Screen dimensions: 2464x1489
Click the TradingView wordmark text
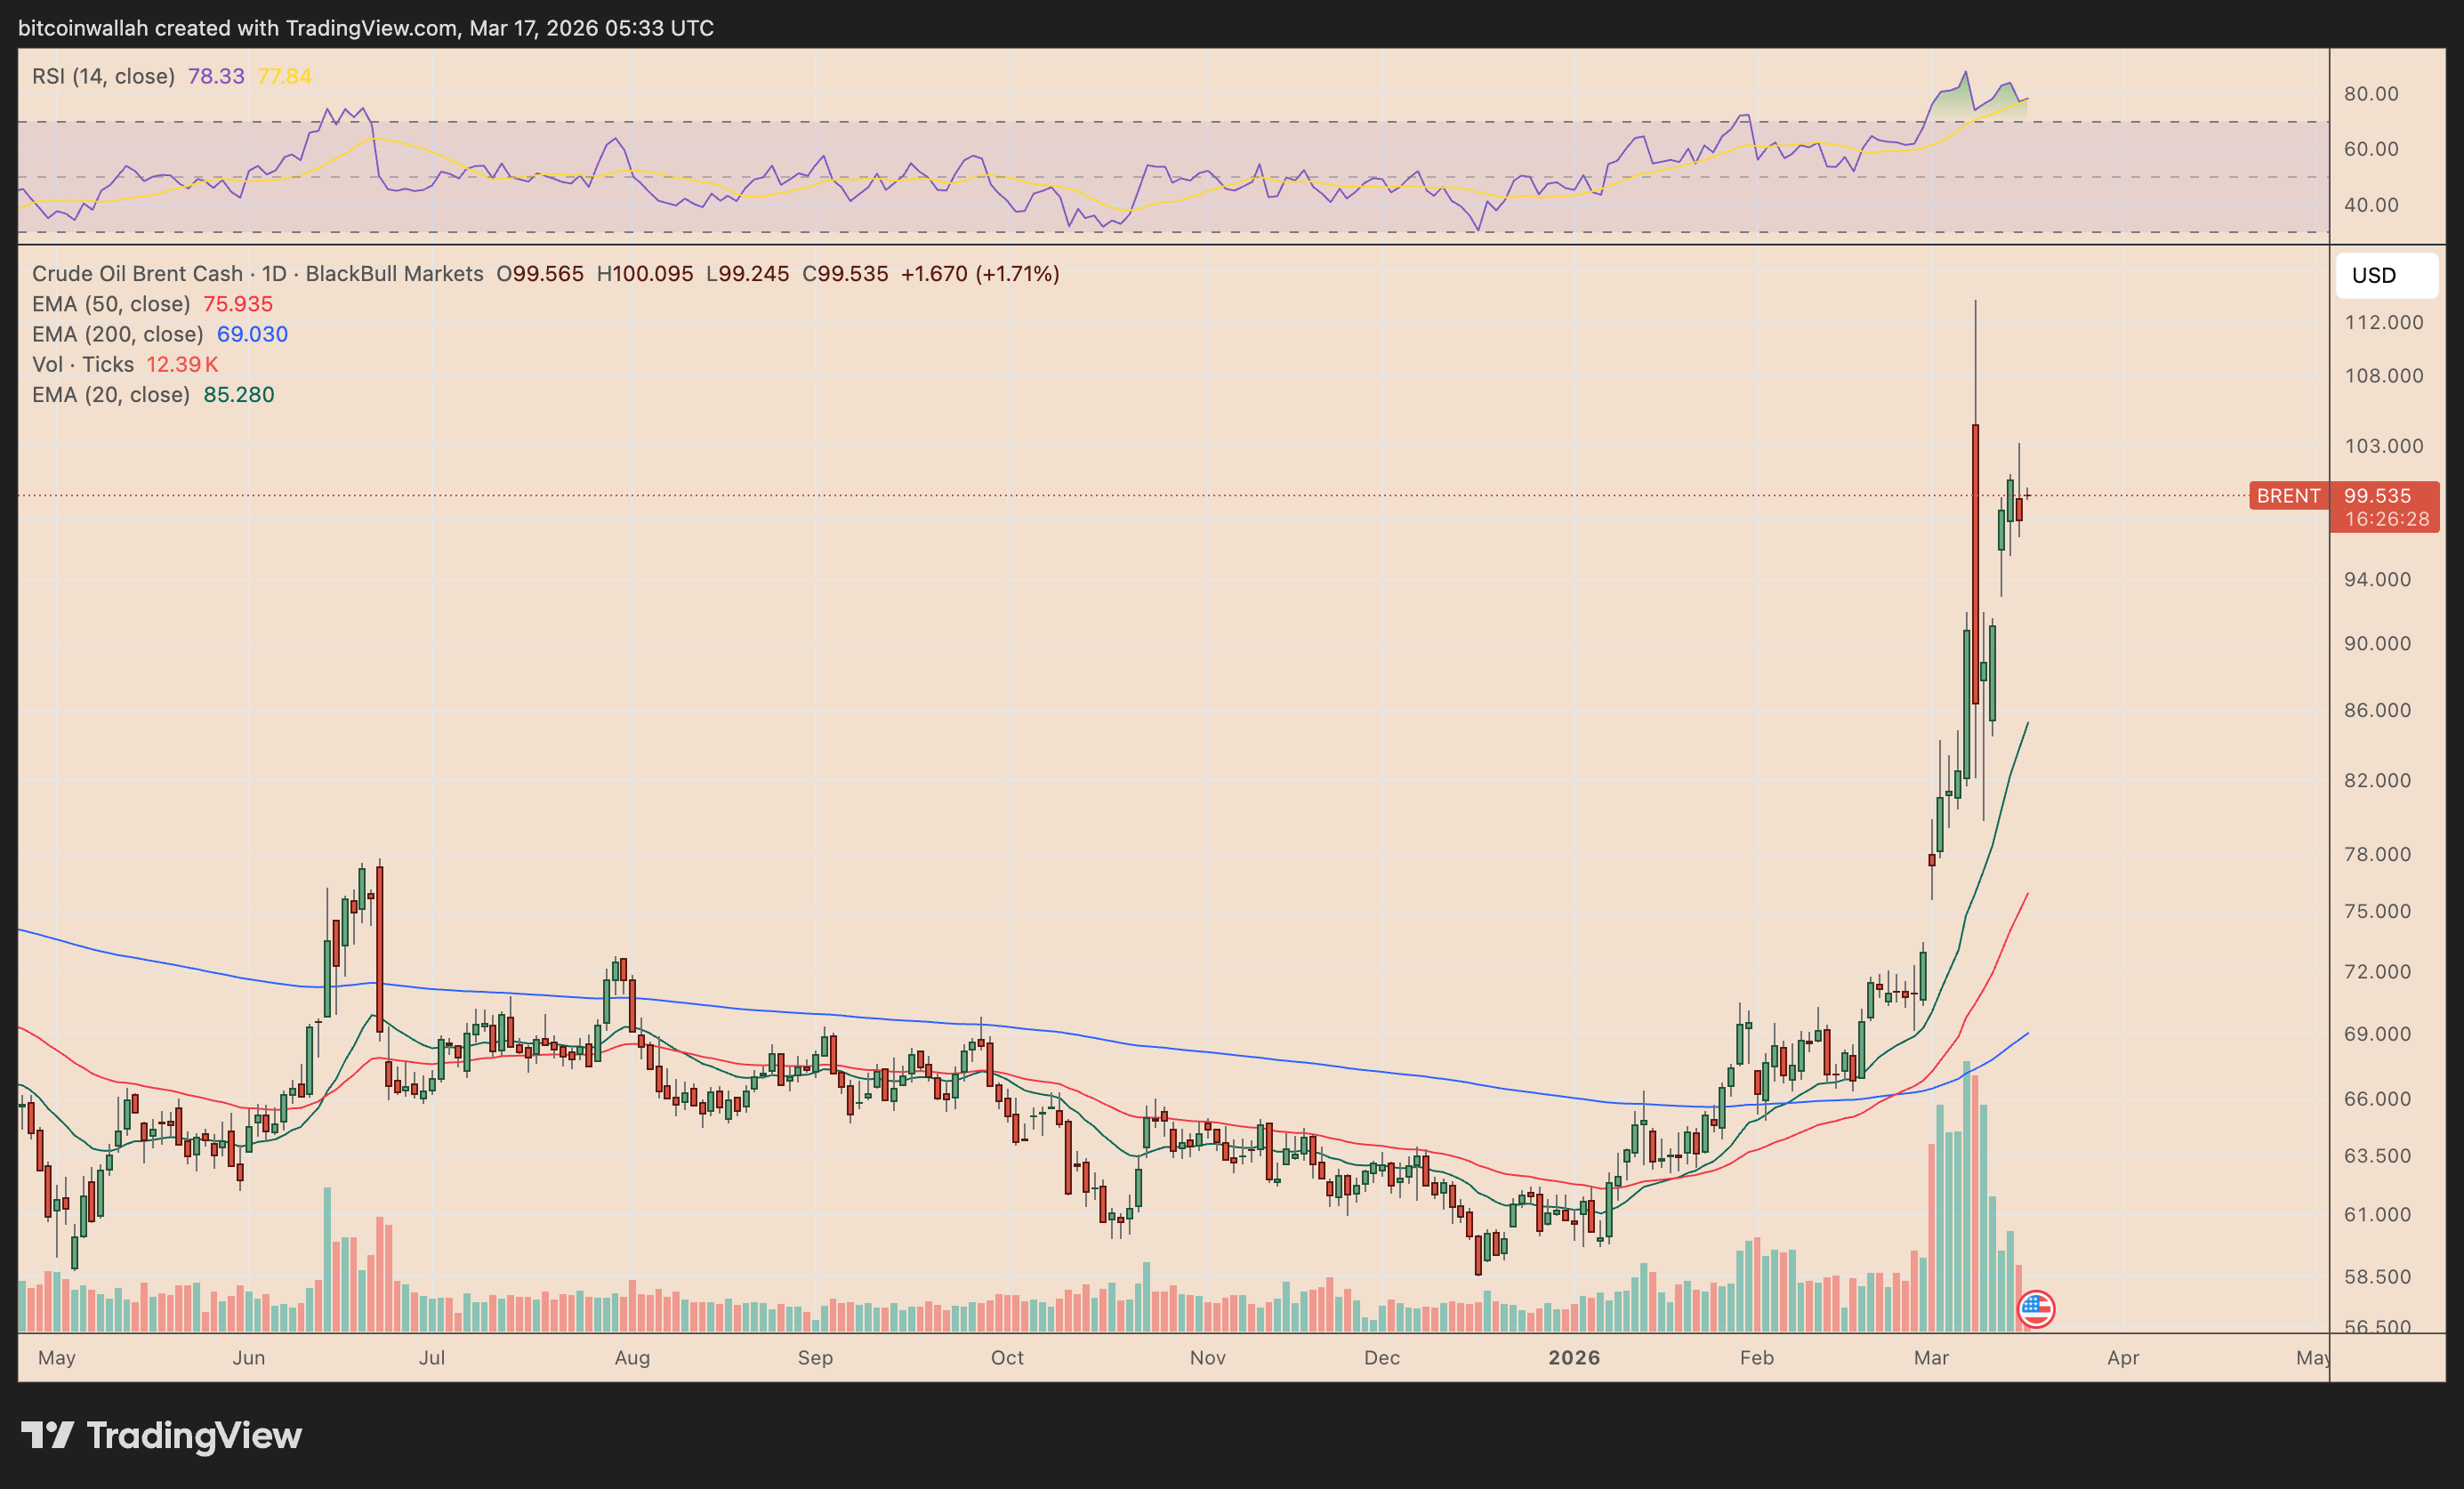195,1435
